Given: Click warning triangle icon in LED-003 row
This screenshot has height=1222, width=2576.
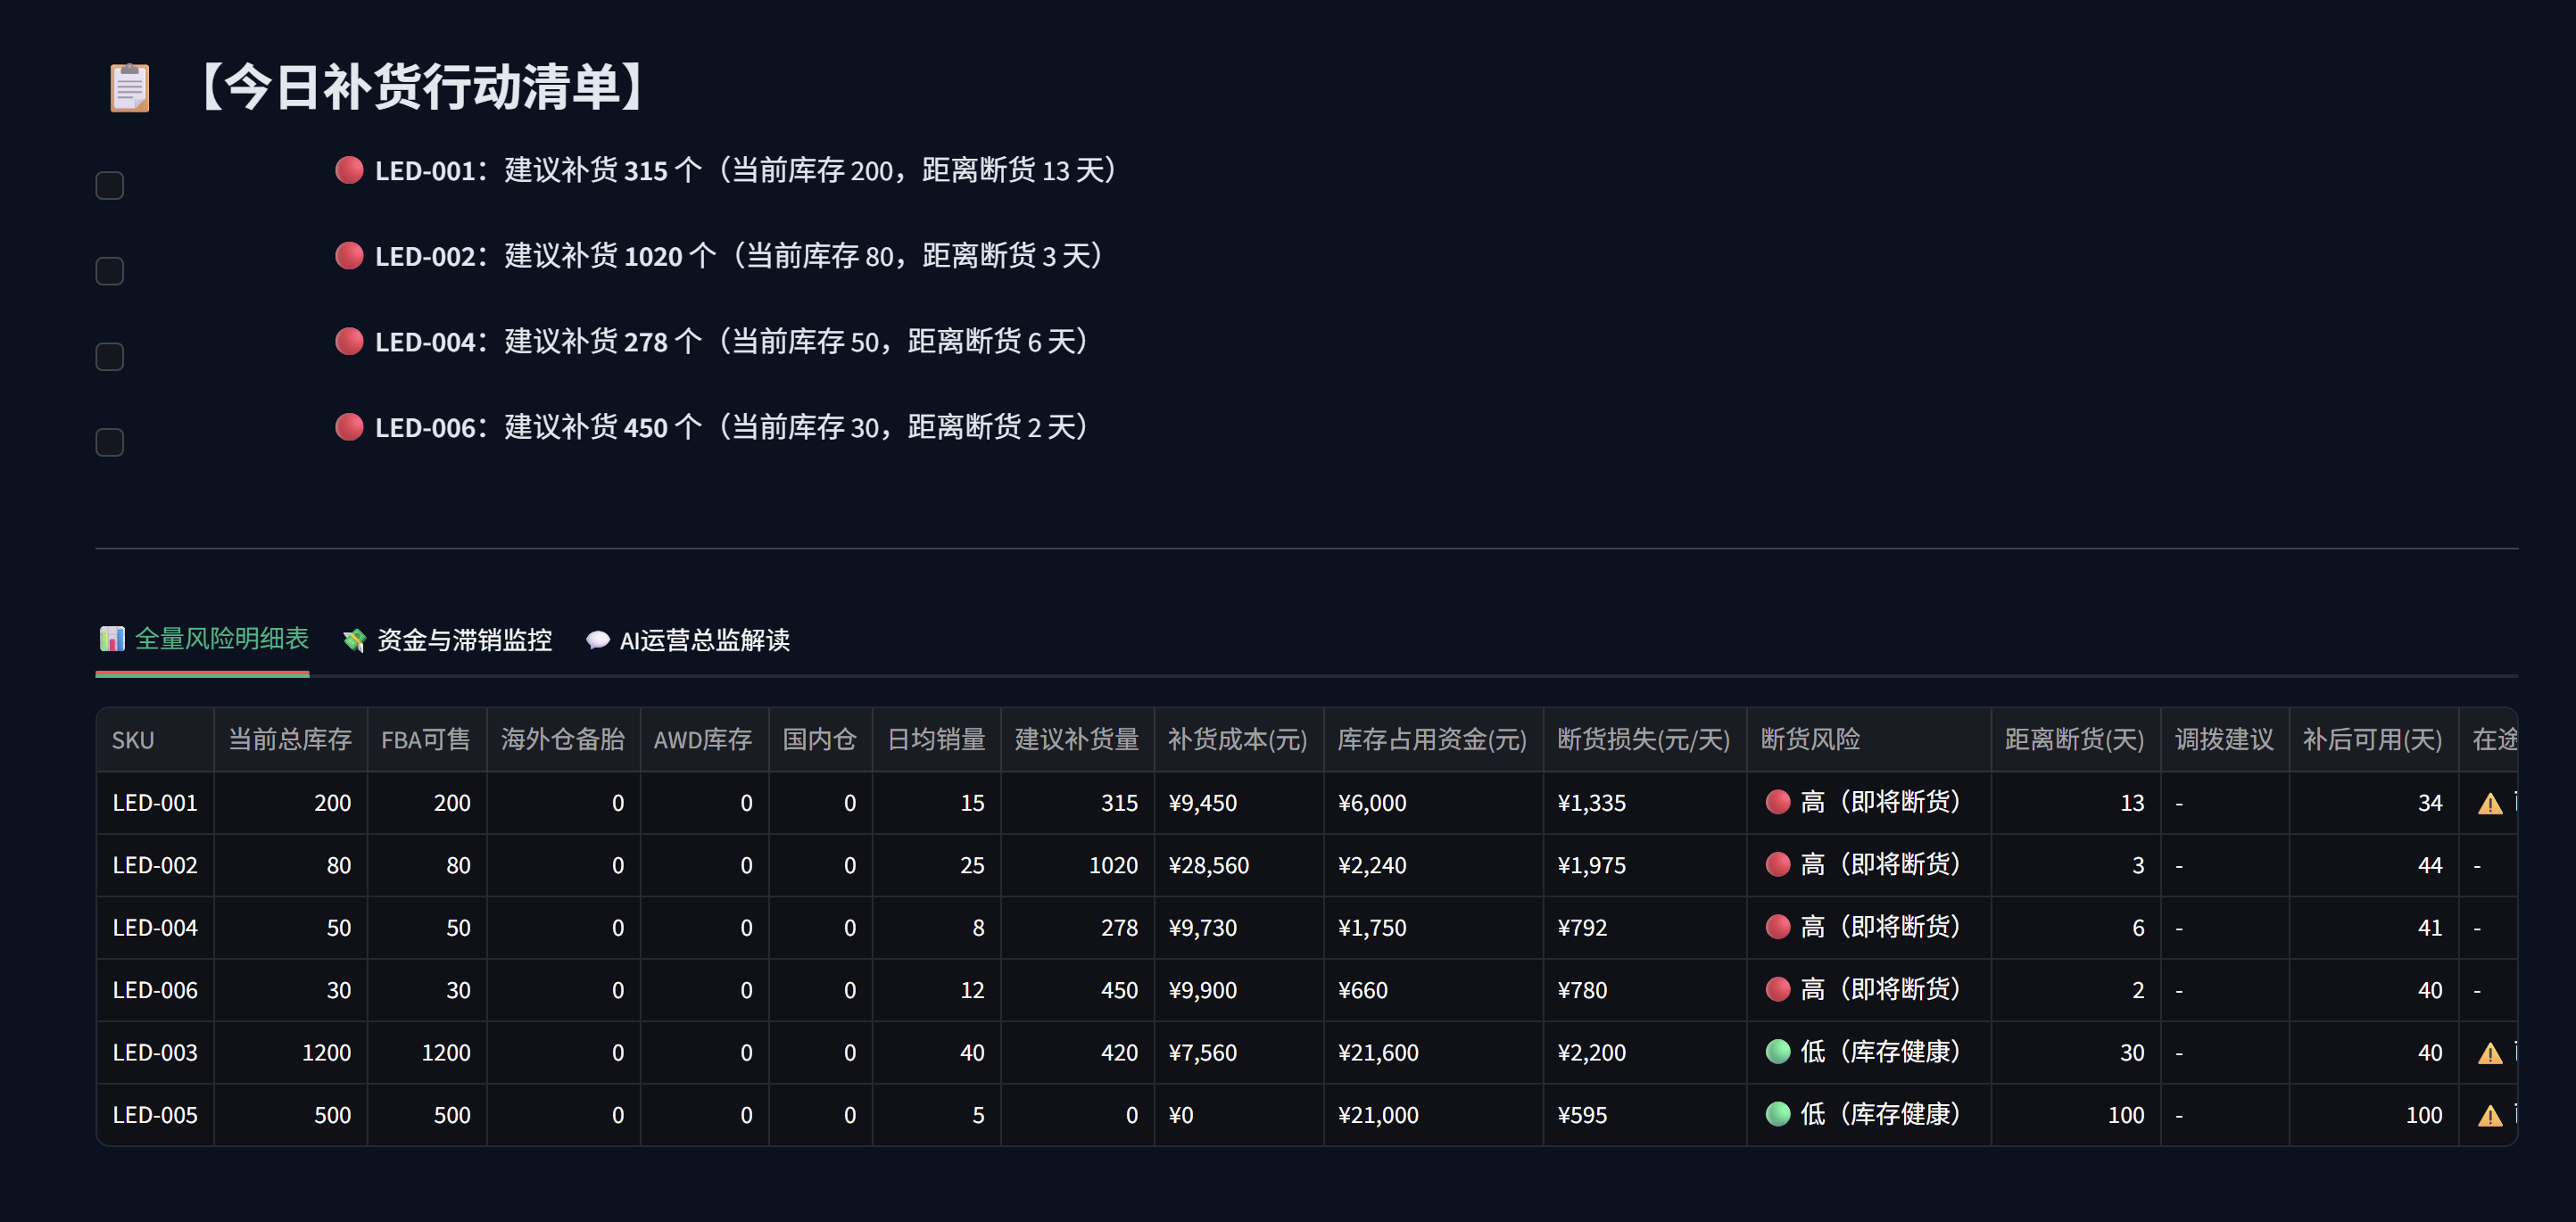Looking at the screenshot, I should point(2490,1053).
